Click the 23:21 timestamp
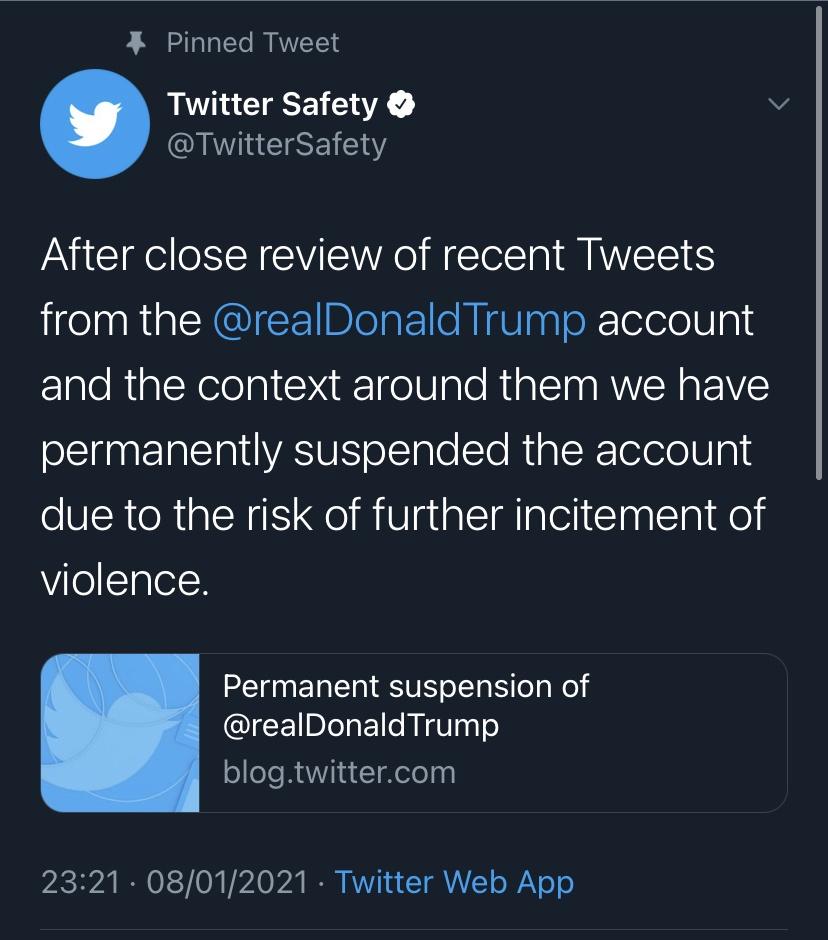 (x=80, y=882)
